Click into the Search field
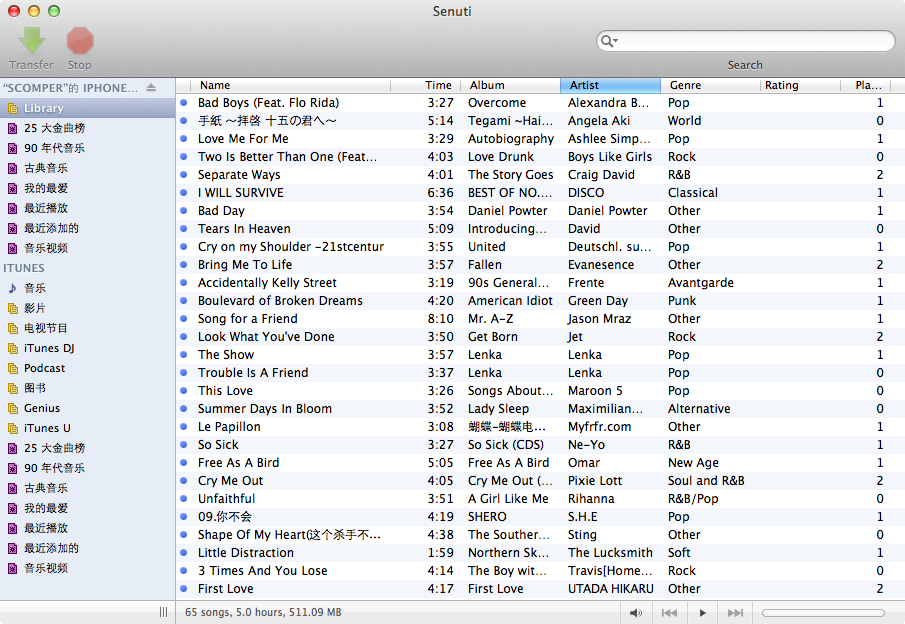 746,41
